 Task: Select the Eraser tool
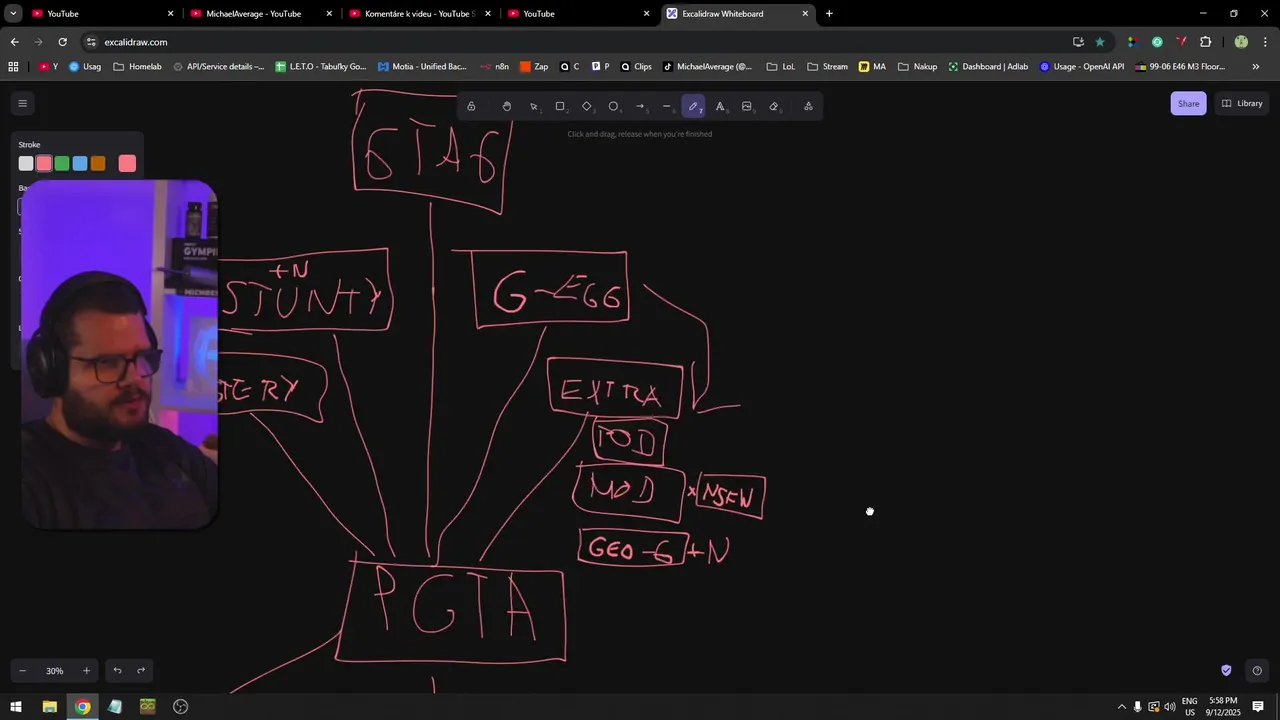point(774,106)
